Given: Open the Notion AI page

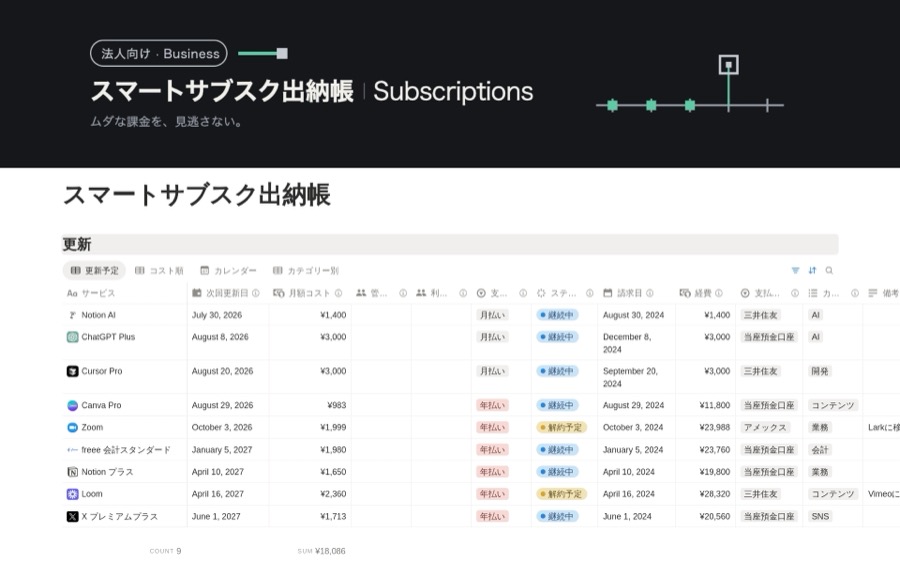Looking at the screenshot, I should [98, 315].
